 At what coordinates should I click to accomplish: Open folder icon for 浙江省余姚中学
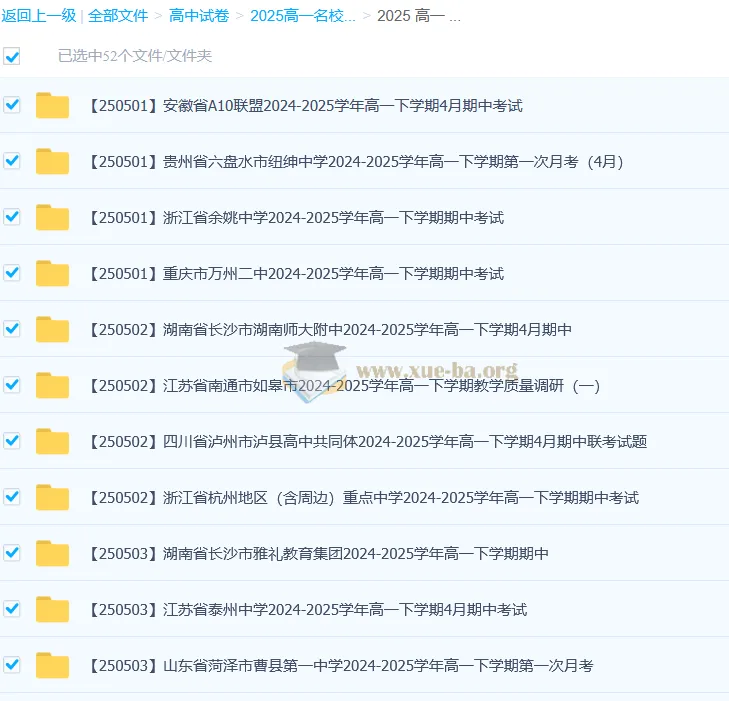pos(52,217)
